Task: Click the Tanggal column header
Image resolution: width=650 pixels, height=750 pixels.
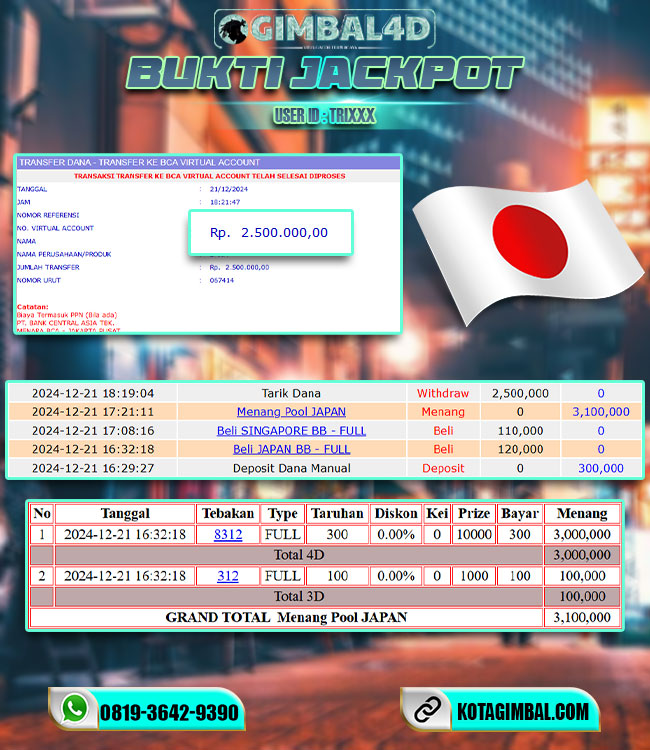Action: (125, 513)
